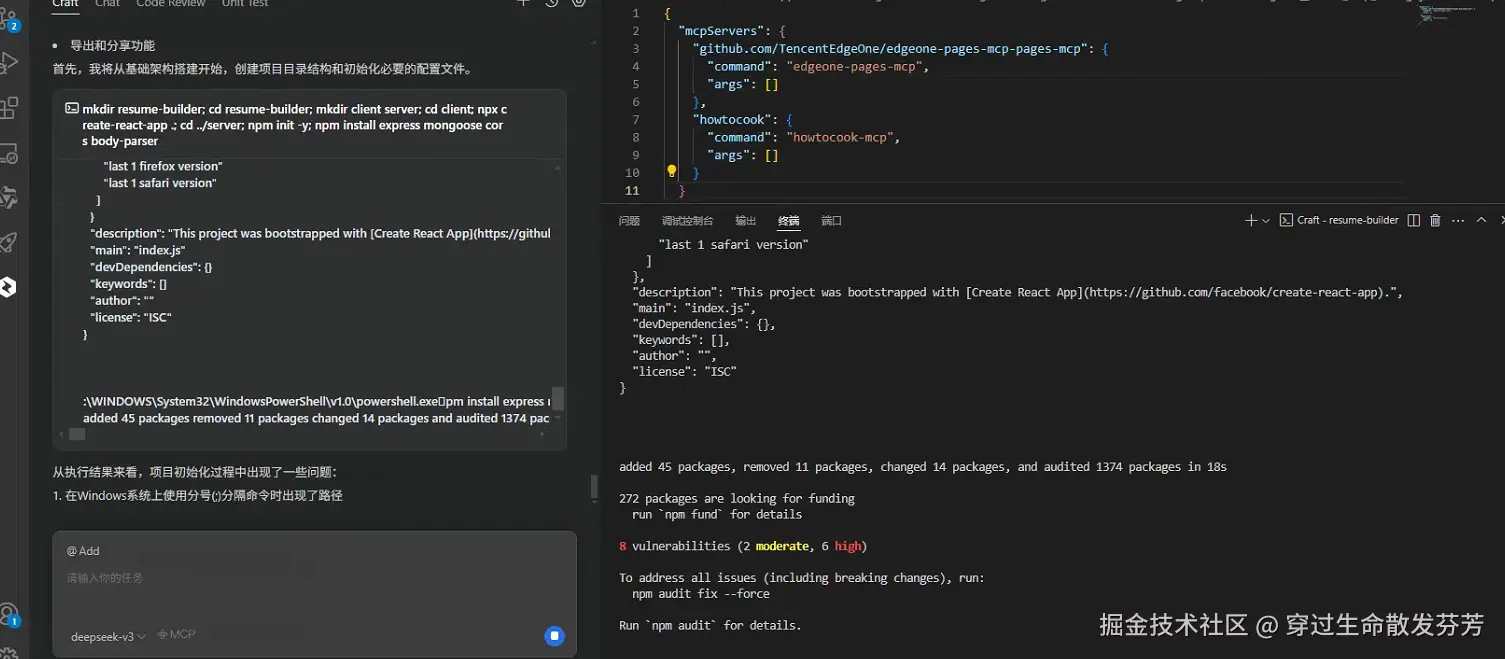This screenshot has width=1505, height=659.
Task: Select the Craft - resume-builder terminal
Action: pos(1339,220)
